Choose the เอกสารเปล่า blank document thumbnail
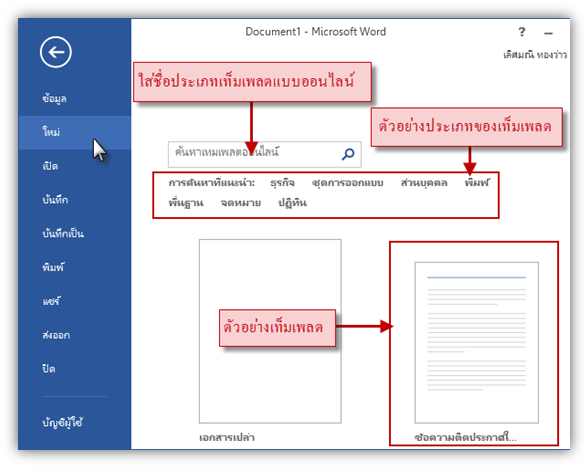This screenshot has height=467, width=585. click(270, 331)
